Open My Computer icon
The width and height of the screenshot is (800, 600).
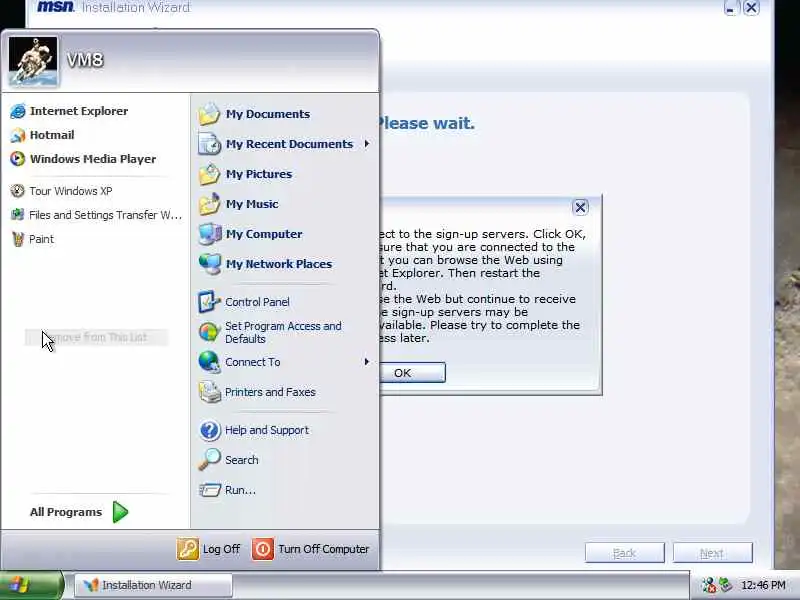(x=209, y=234)
